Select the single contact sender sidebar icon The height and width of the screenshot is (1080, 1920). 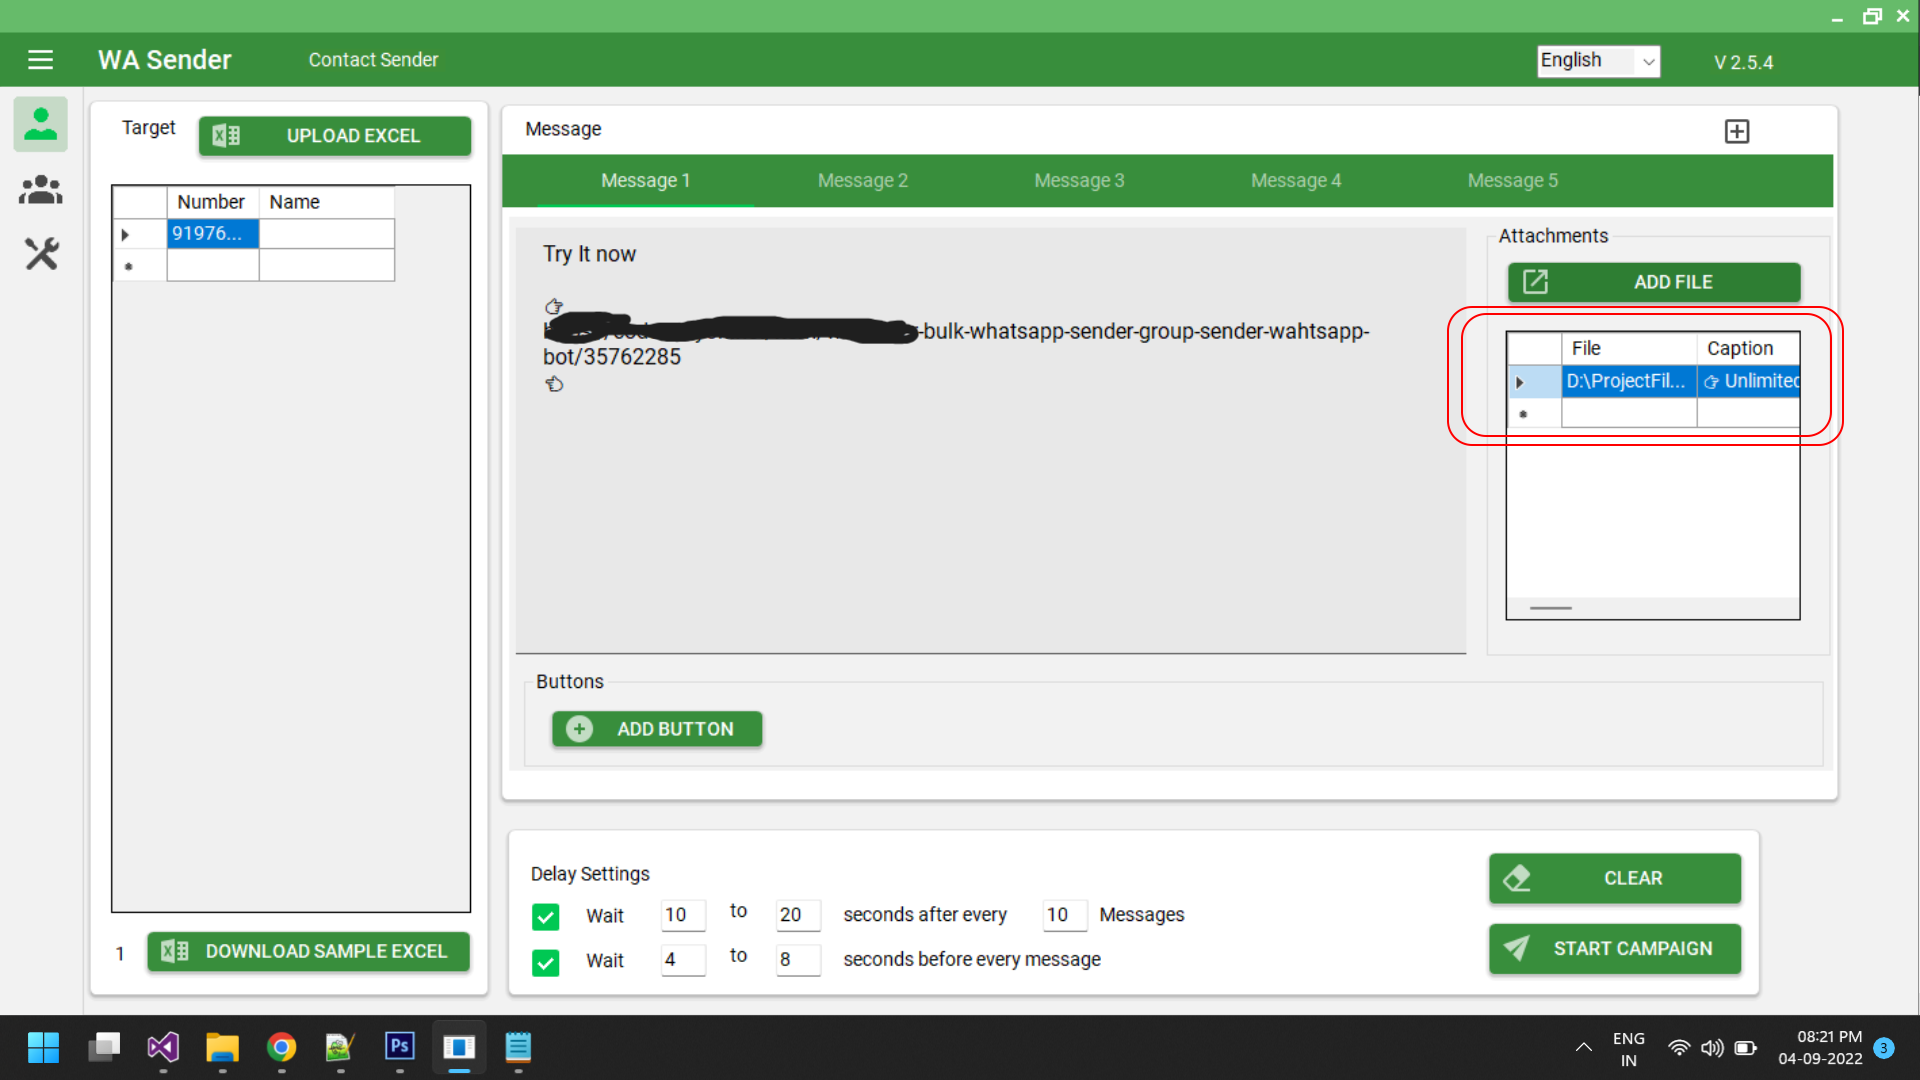pyautogui.click(x=40, y=124)
